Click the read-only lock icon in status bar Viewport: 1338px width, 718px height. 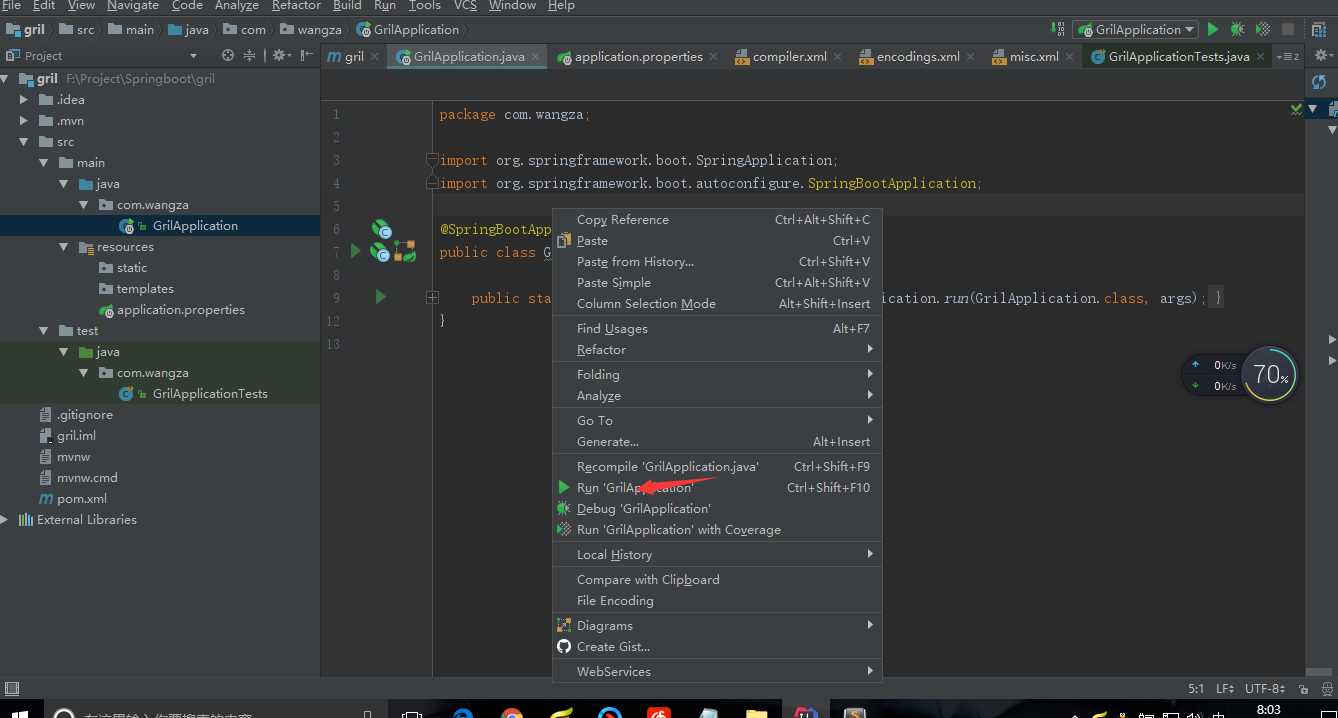click(x=1302, y=689)
